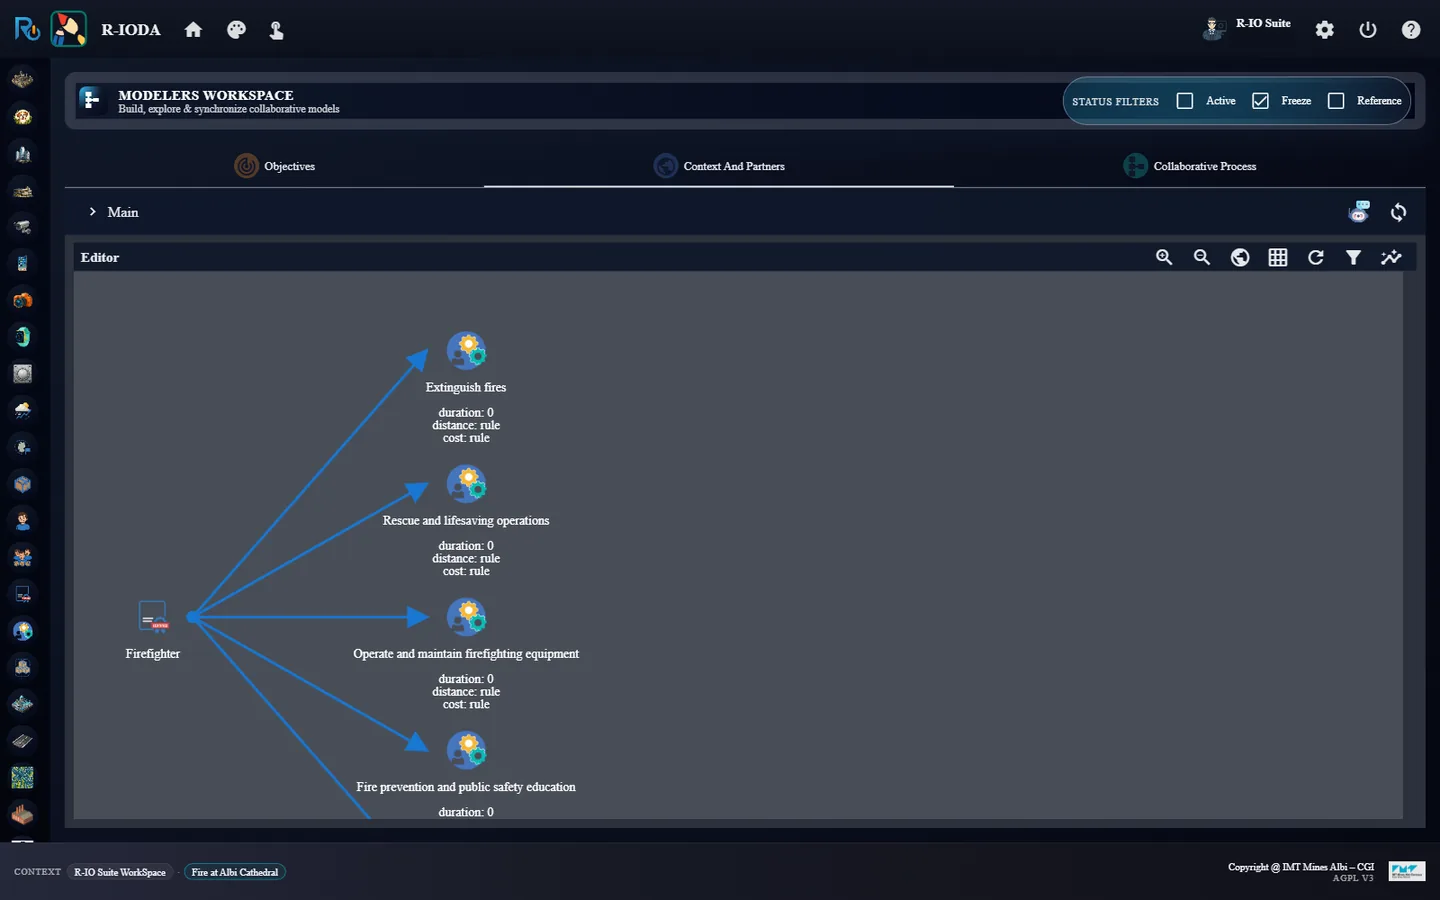Image resolution: width=1440 pixels, height=900 pixels.
Task: Click the Ri logo in top-left corner
Action: 27,29
